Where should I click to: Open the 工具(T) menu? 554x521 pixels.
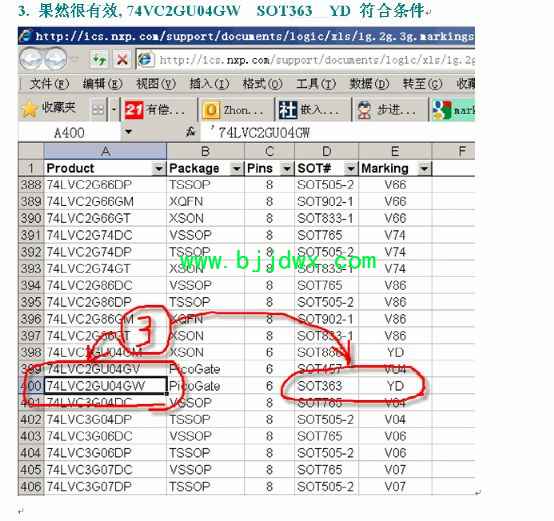pos(315,84)
